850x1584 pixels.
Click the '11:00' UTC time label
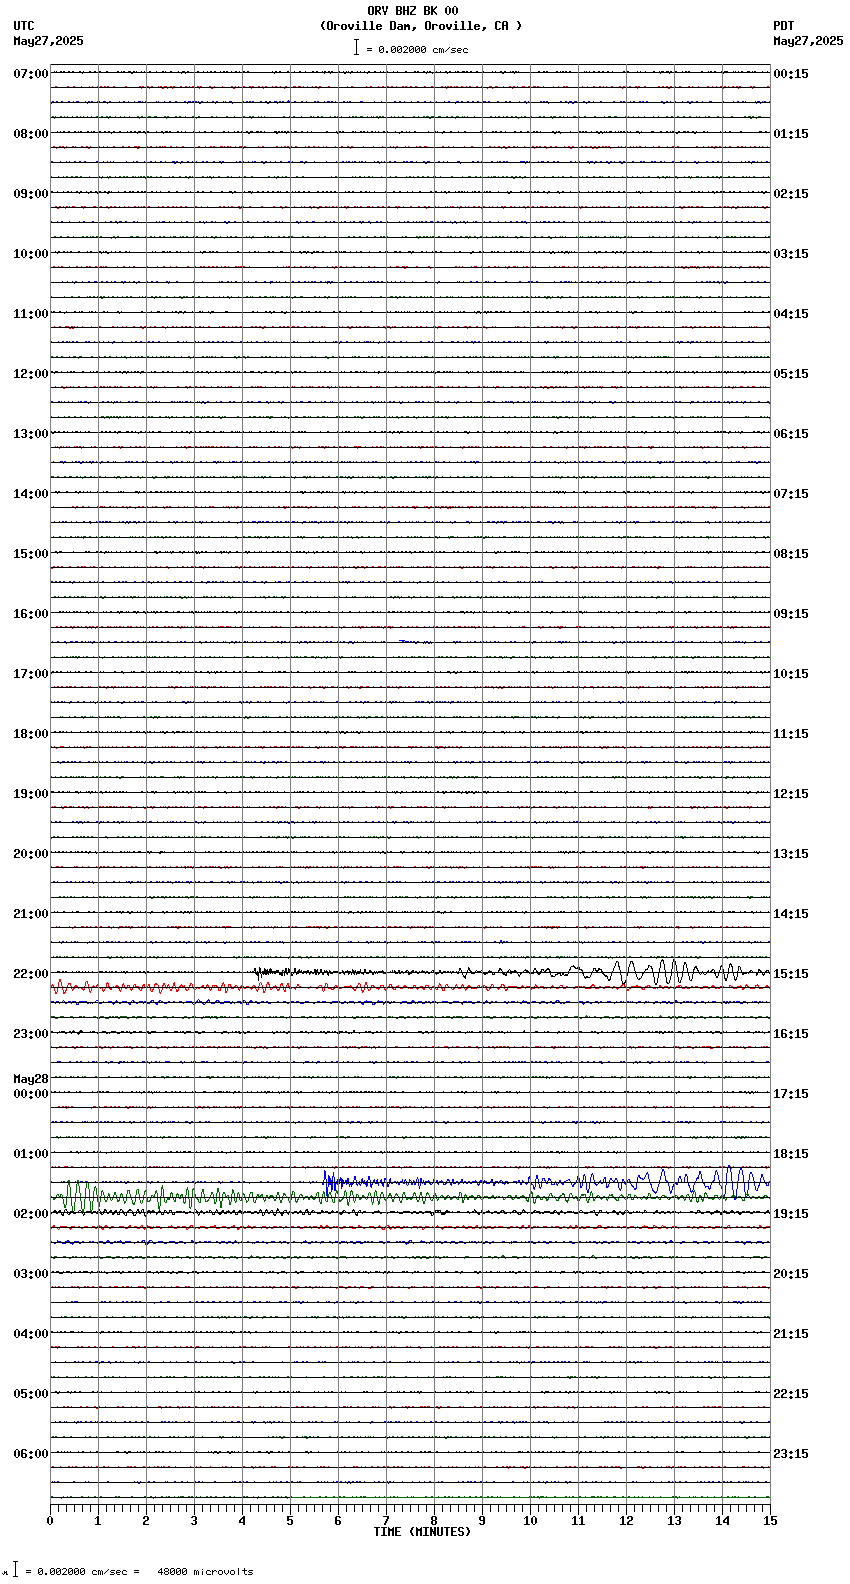pyautogui.click(x=31, y=314)
